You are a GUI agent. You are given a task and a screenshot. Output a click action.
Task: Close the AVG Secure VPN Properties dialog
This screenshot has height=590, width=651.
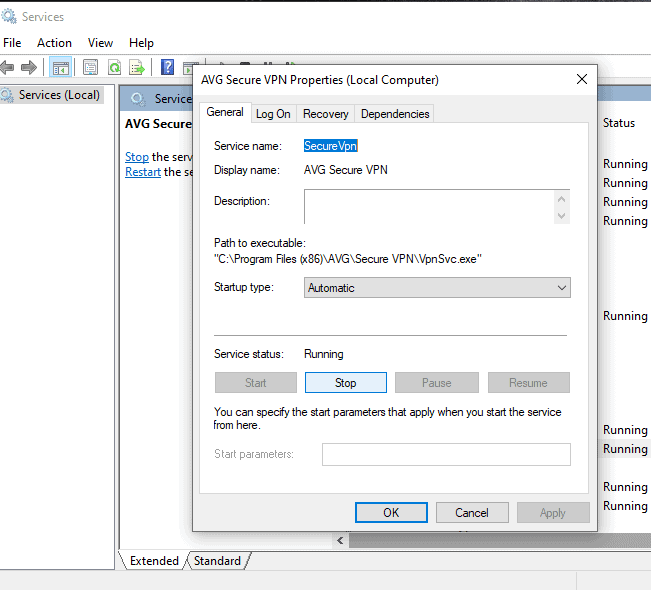(x=582, y=80)
